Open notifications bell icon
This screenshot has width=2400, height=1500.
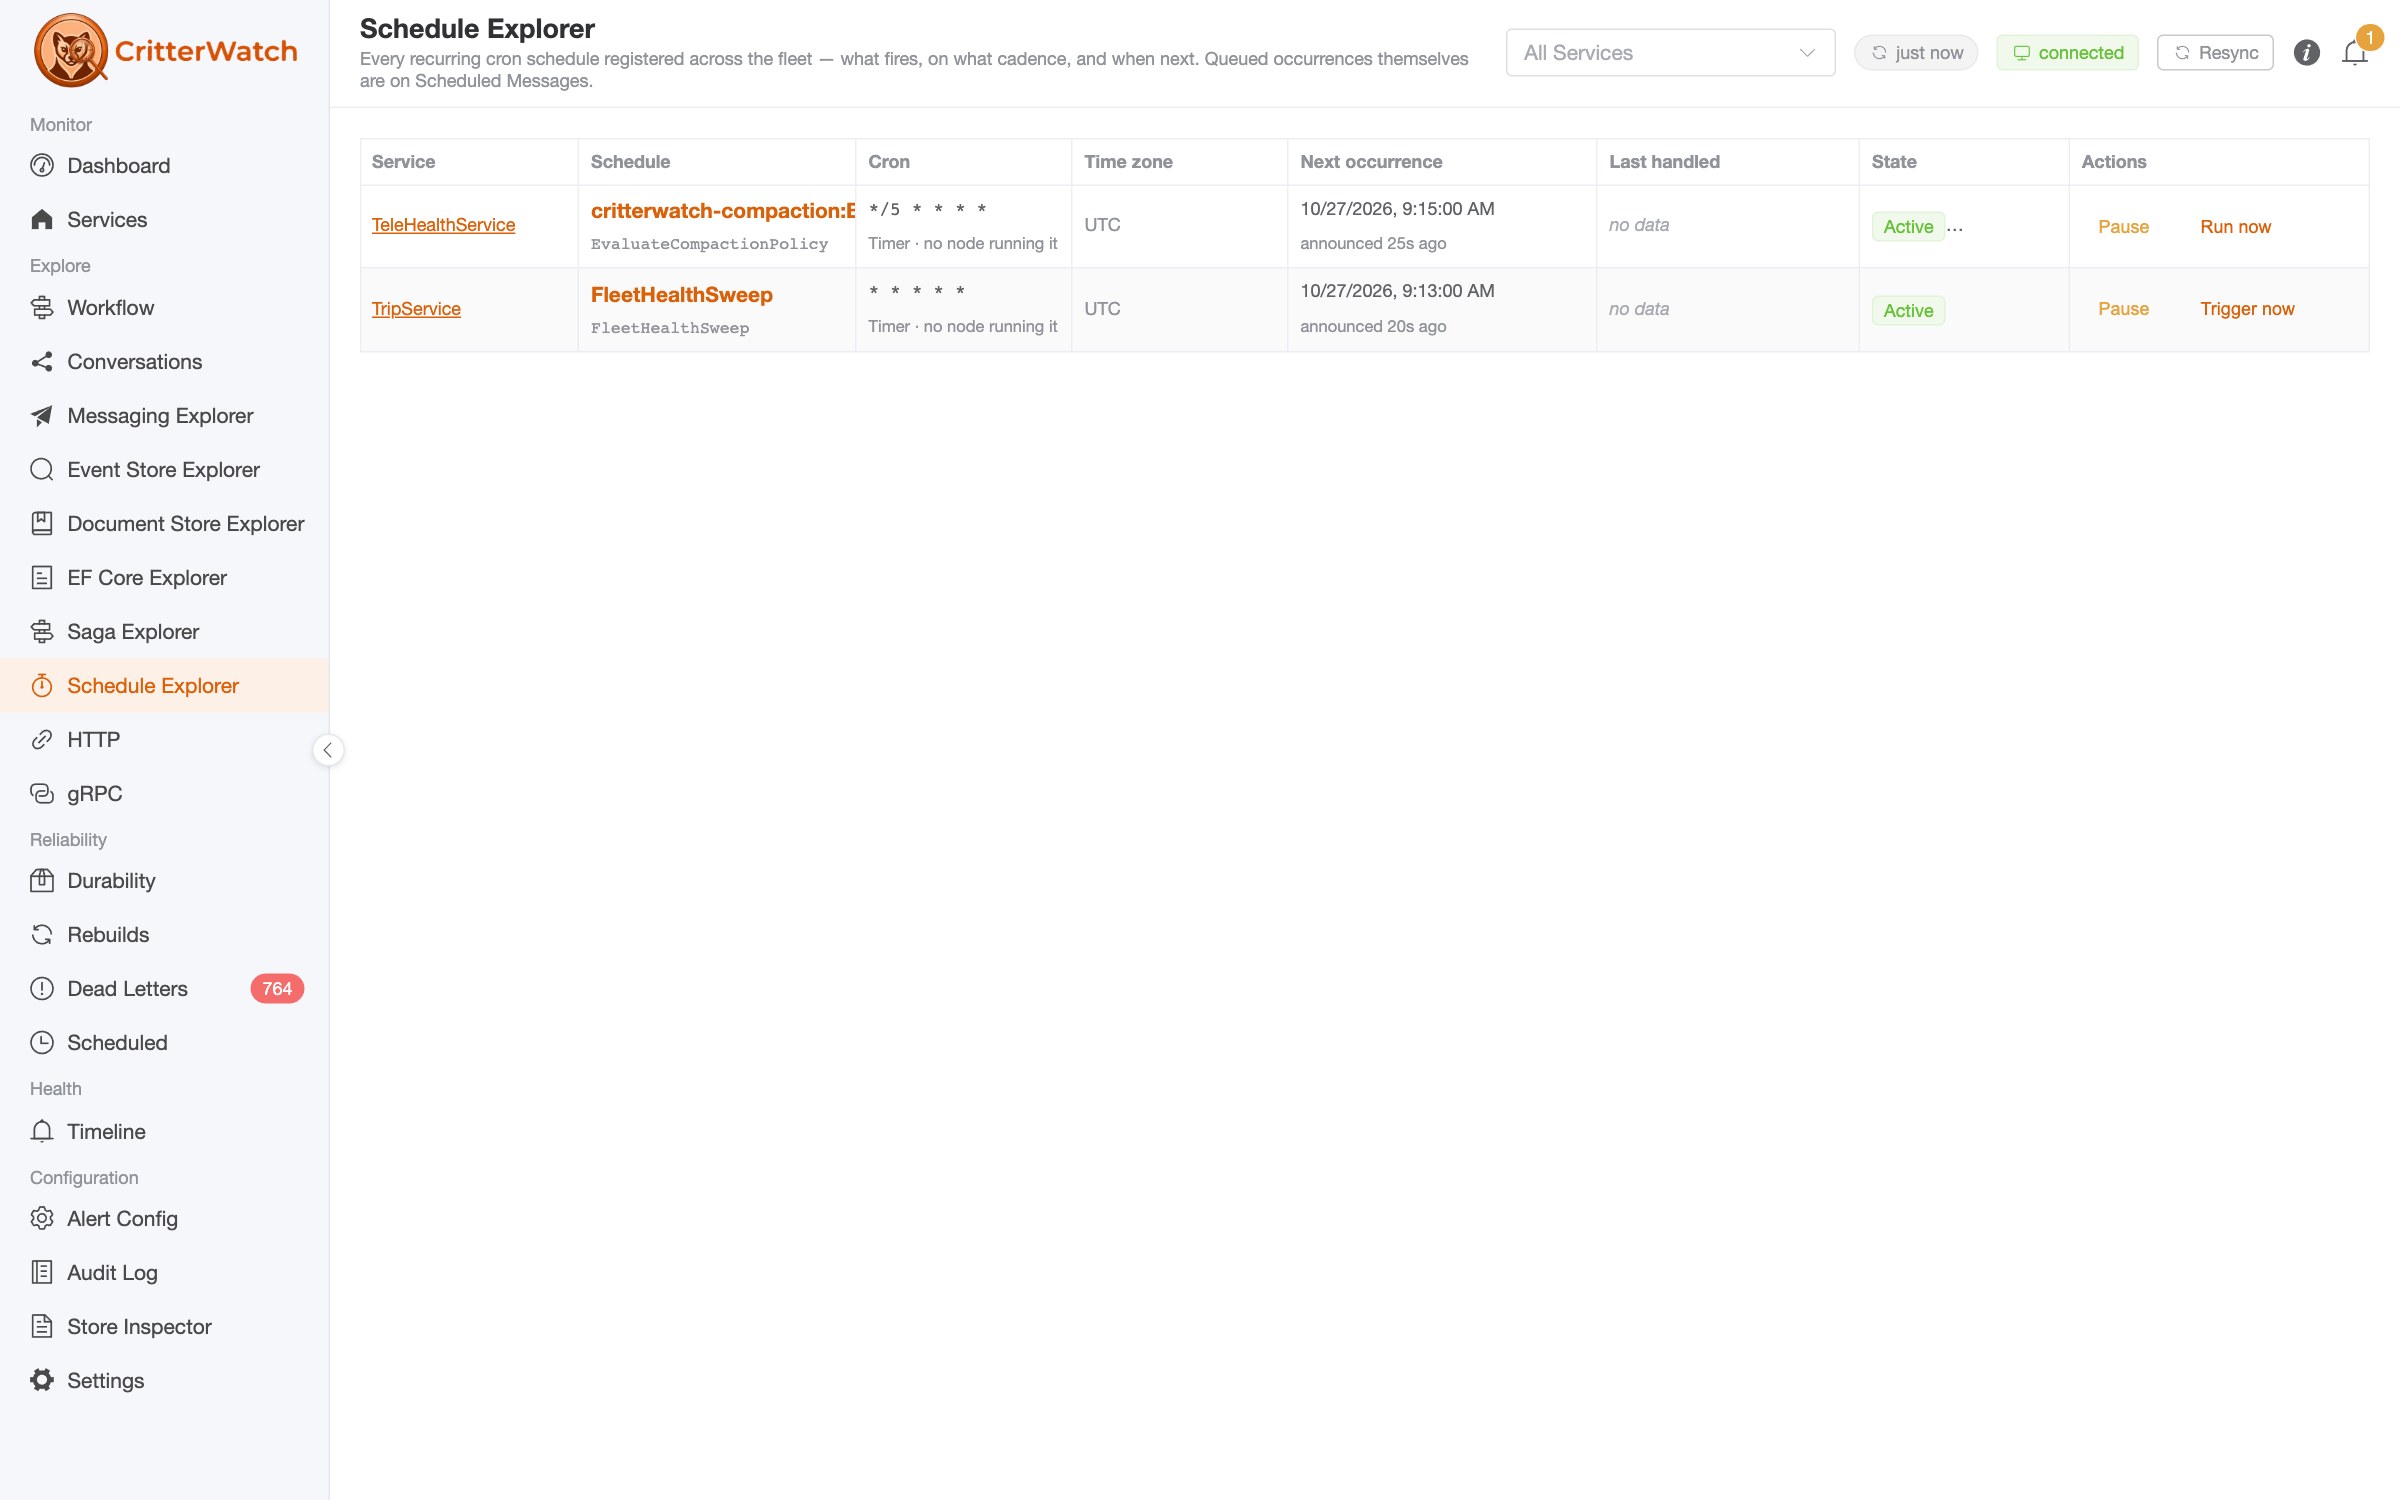(x=2355, y=53)
